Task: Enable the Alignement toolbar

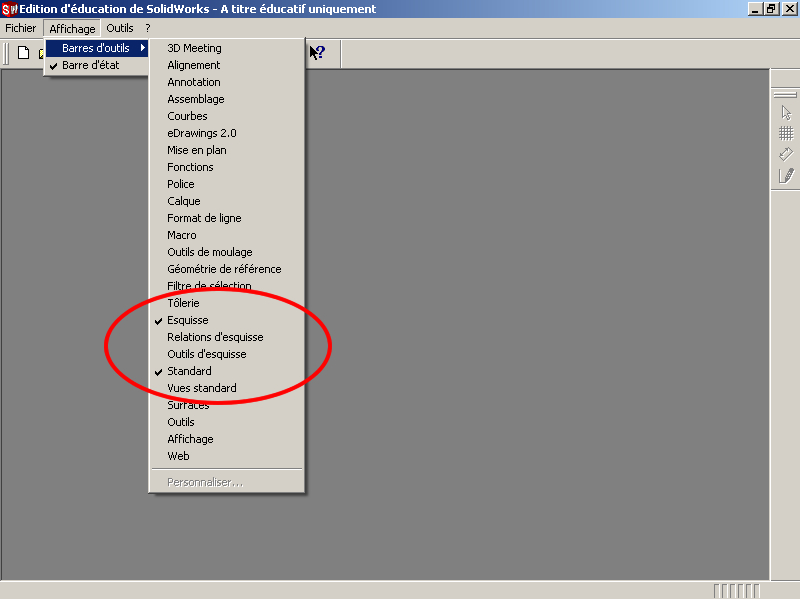Action: [x=227, y=65]
